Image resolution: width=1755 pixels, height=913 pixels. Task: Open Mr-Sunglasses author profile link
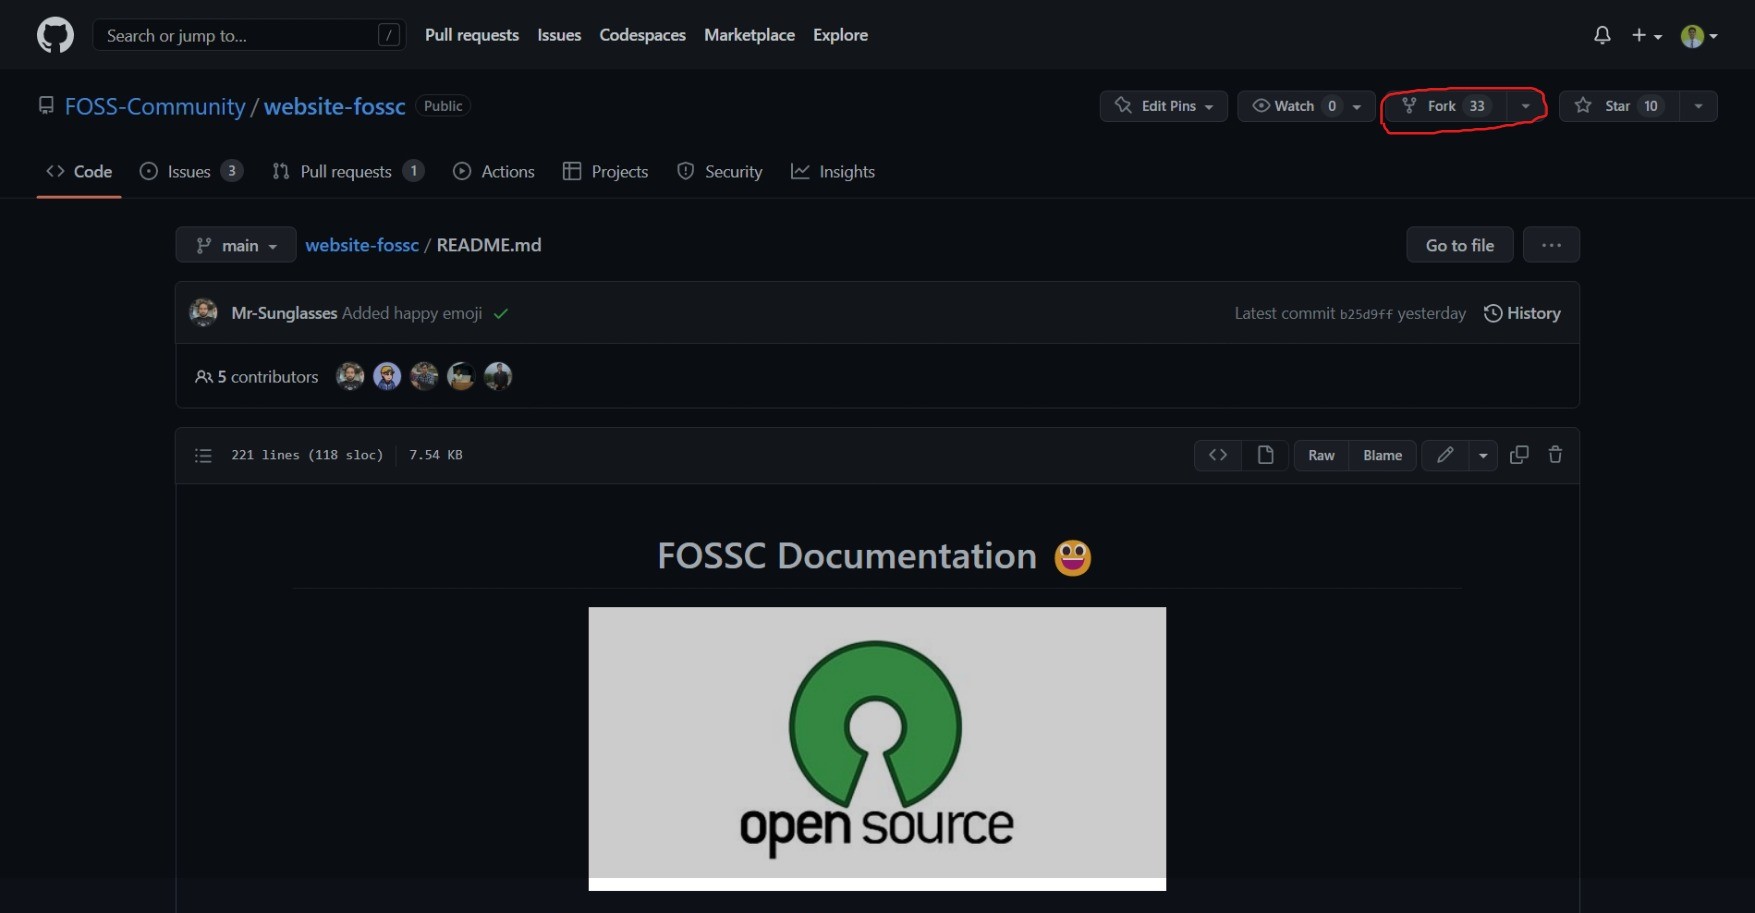coord(284,313)
